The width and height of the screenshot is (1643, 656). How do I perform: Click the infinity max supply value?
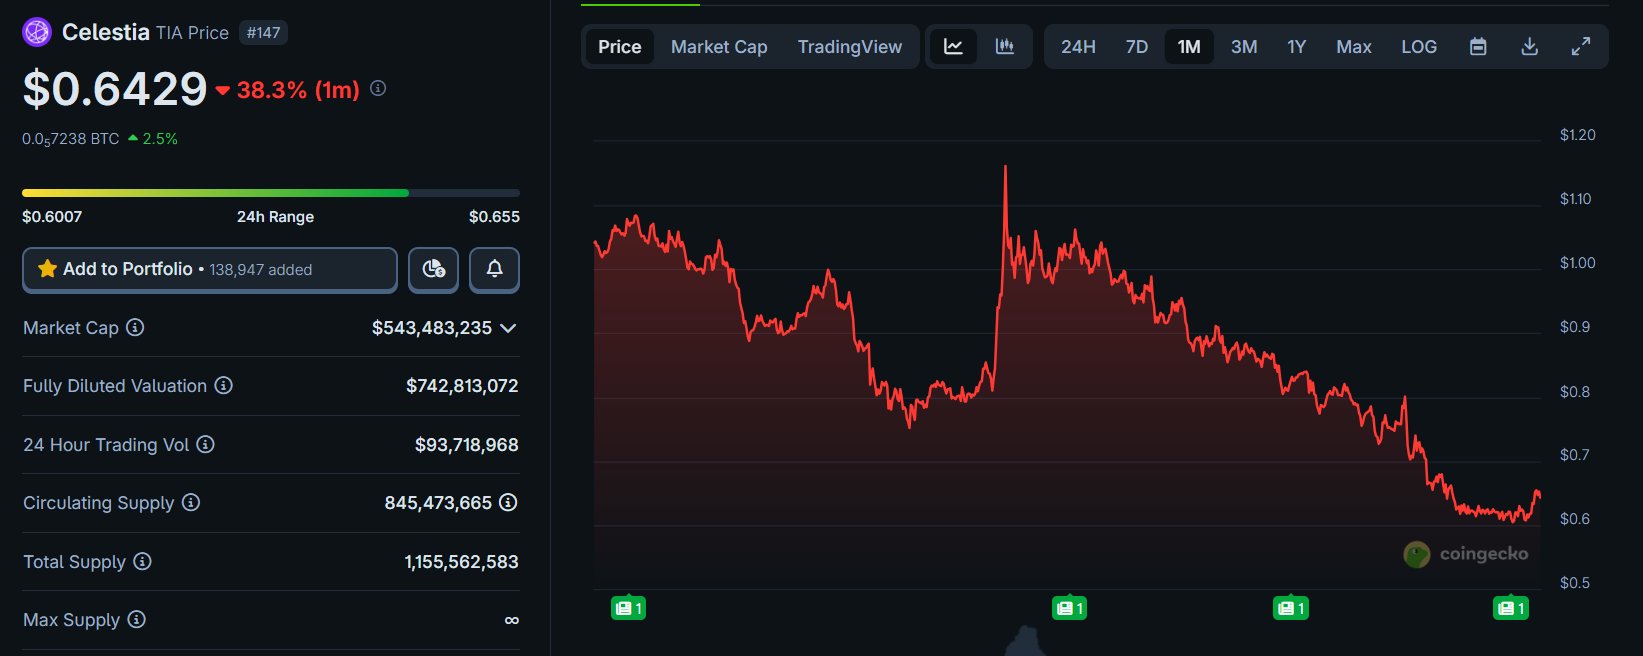tap(512, 620)
